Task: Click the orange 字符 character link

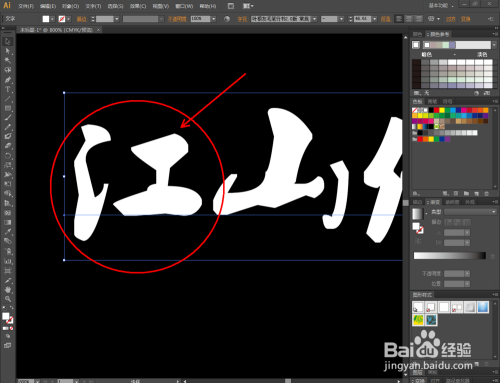Action: (x=242, y=19)
